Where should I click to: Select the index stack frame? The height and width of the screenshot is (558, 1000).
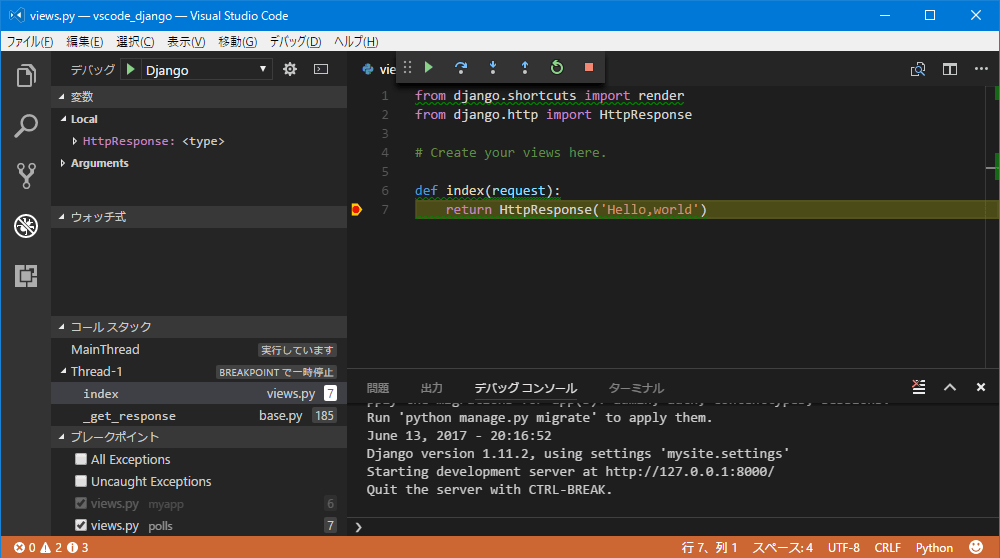click(199, 393)
